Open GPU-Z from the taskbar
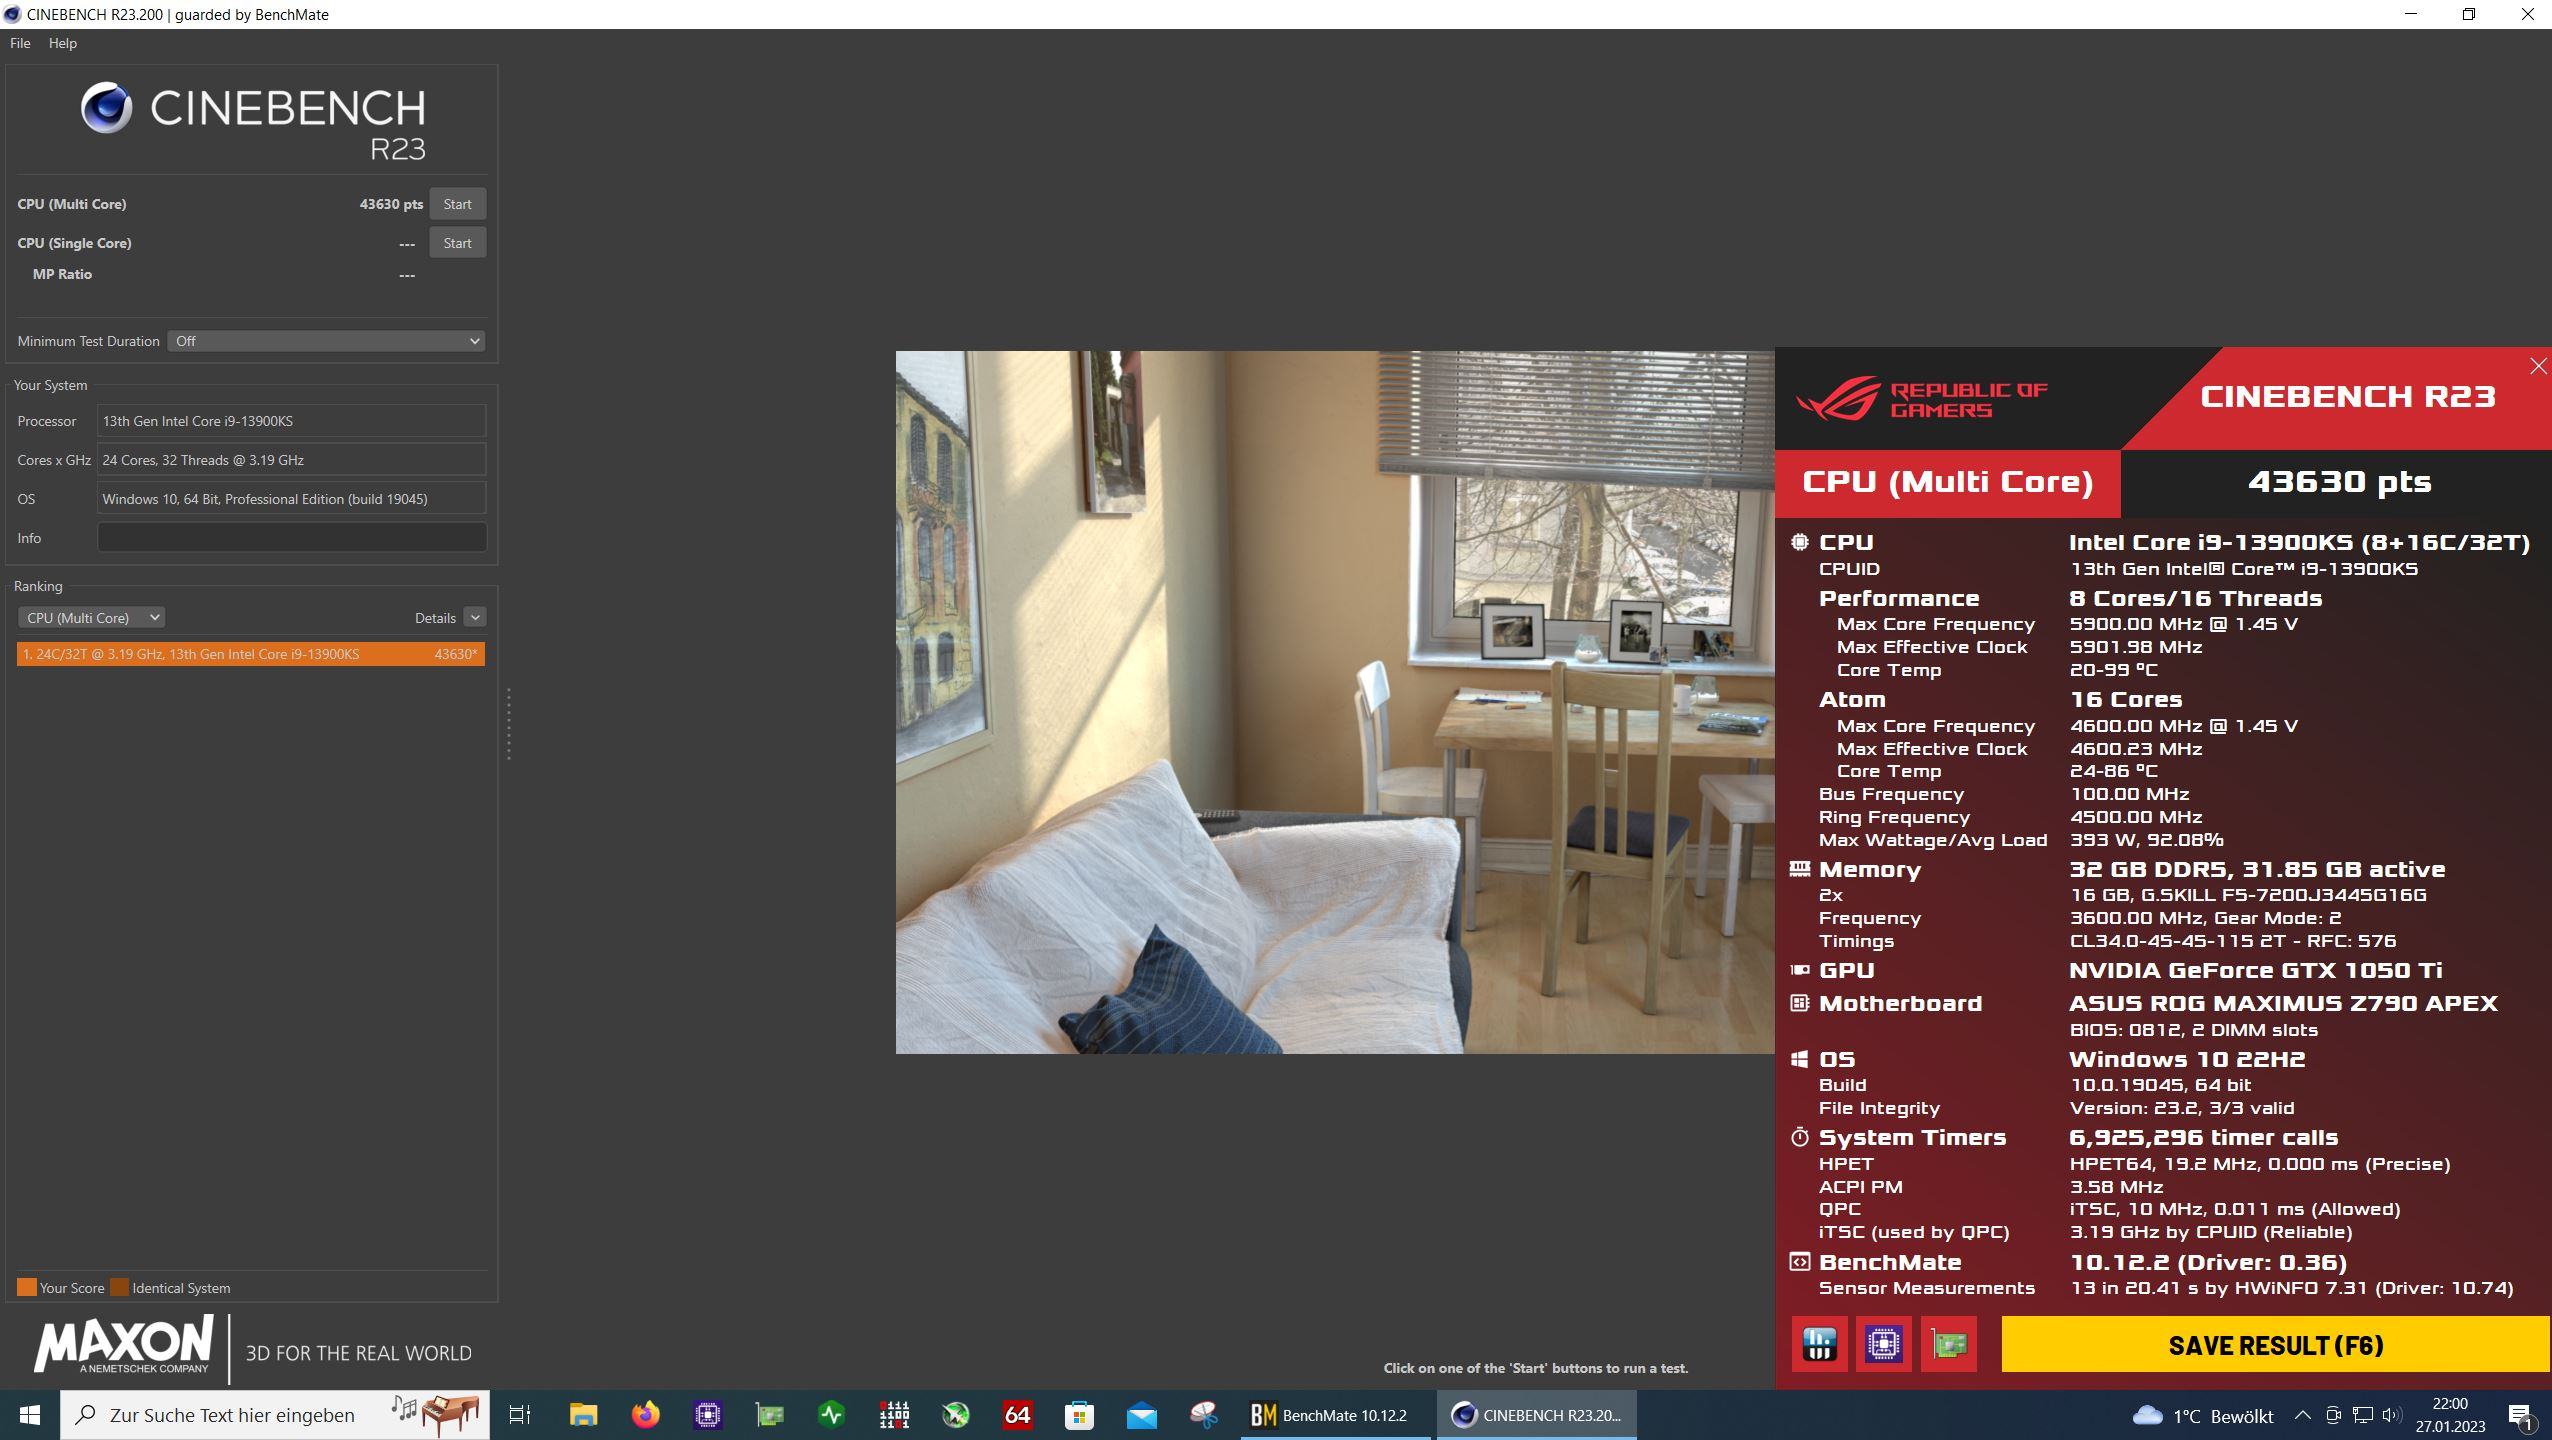Viewport: 2552px width, 1440px height. click(770, 1415)
